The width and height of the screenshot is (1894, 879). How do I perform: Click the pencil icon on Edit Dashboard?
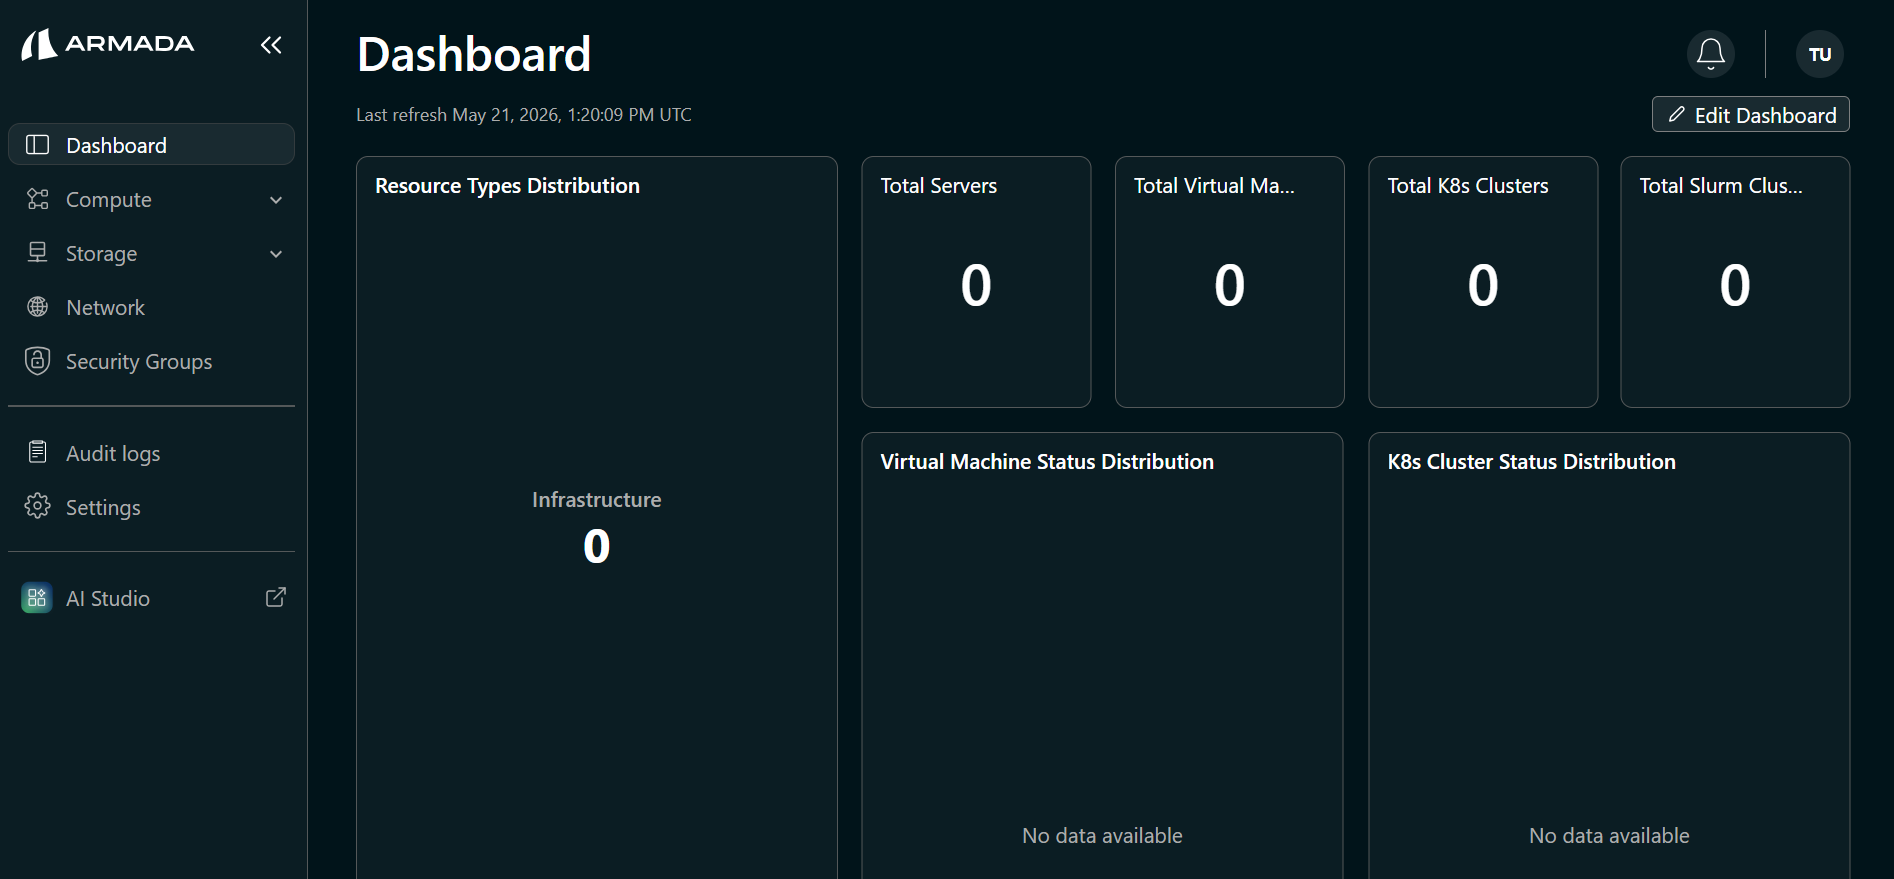pyautogui.click(x=1677, y=115)
